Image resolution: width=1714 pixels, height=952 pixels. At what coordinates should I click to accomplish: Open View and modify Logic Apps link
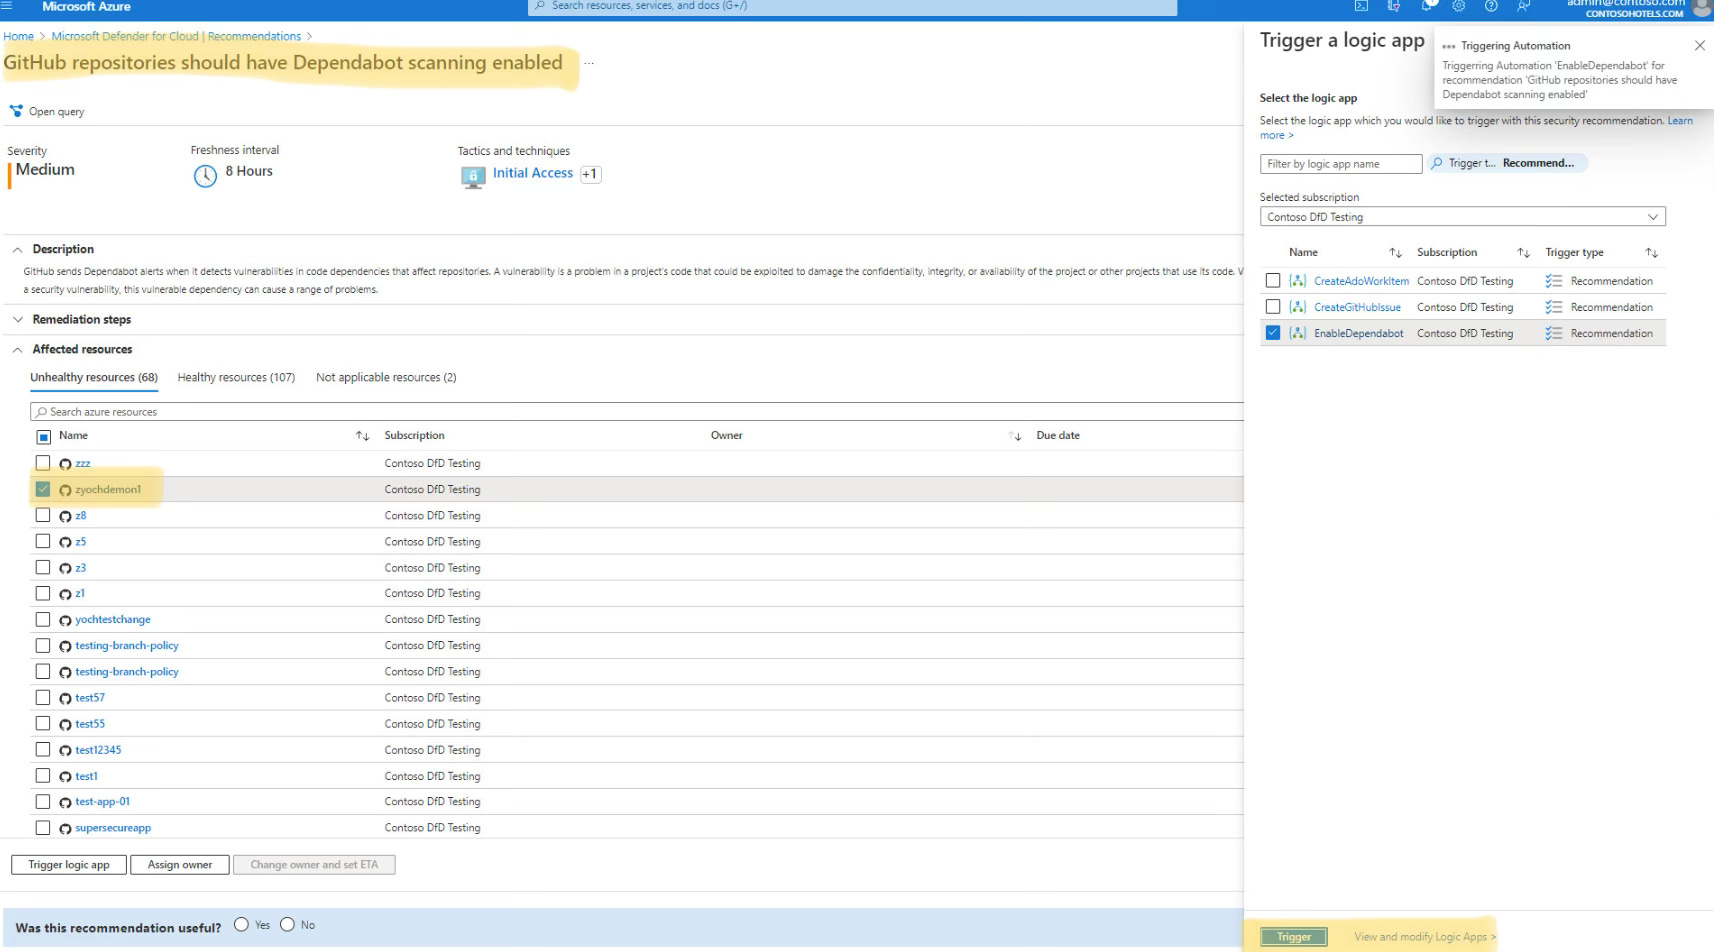pyautogui.click(x=1424, y=937)
